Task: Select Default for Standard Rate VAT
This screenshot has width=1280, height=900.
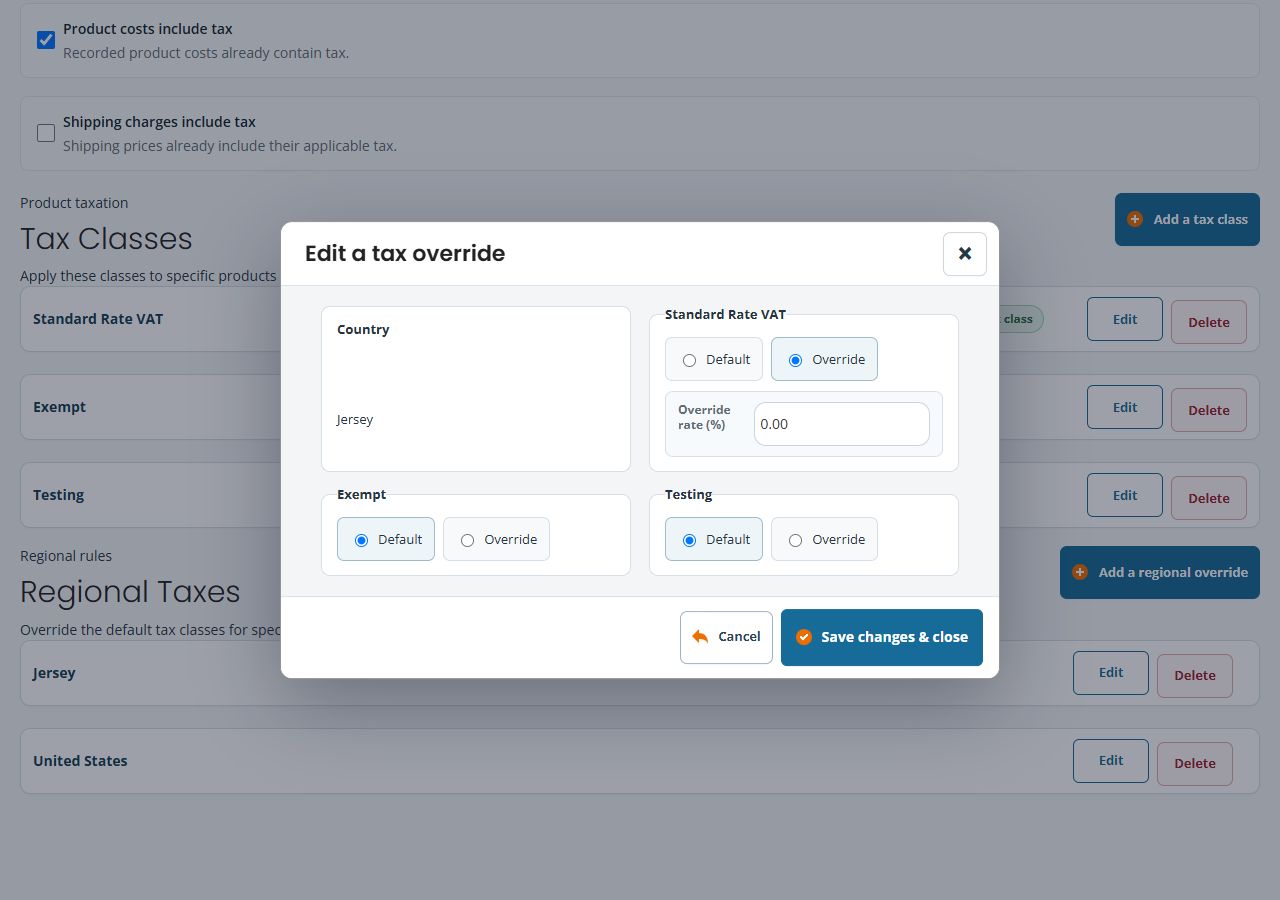Action: (x=714, y=359)
